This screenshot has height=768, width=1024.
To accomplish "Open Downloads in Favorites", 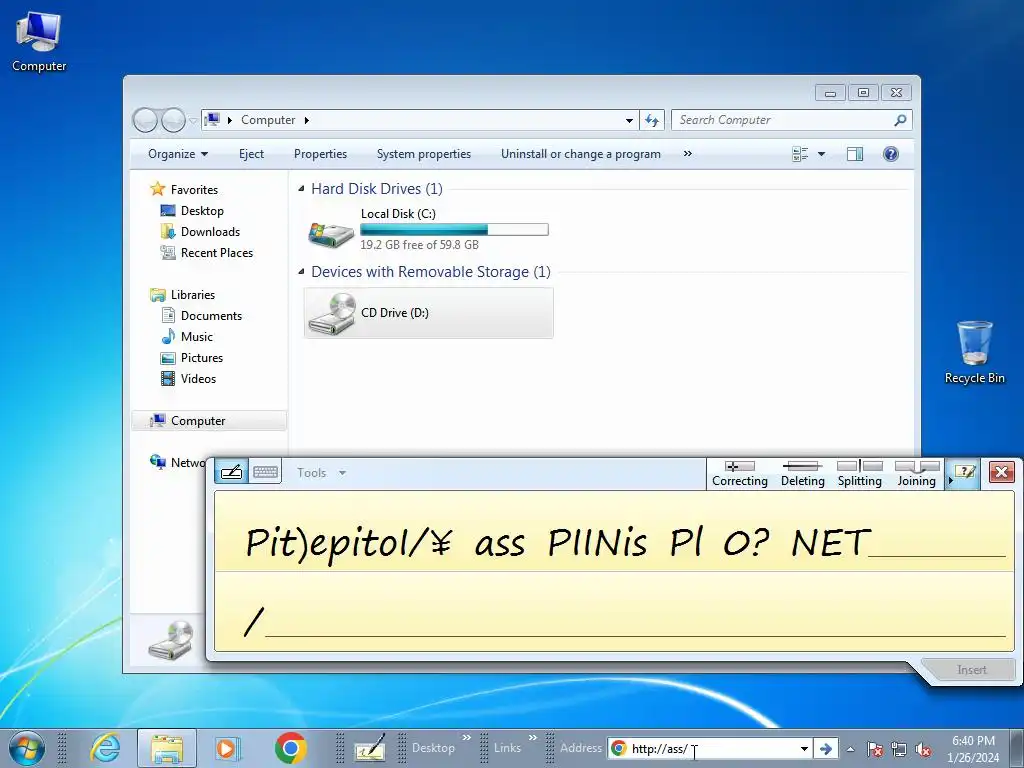I will click(x=210, y=232).
